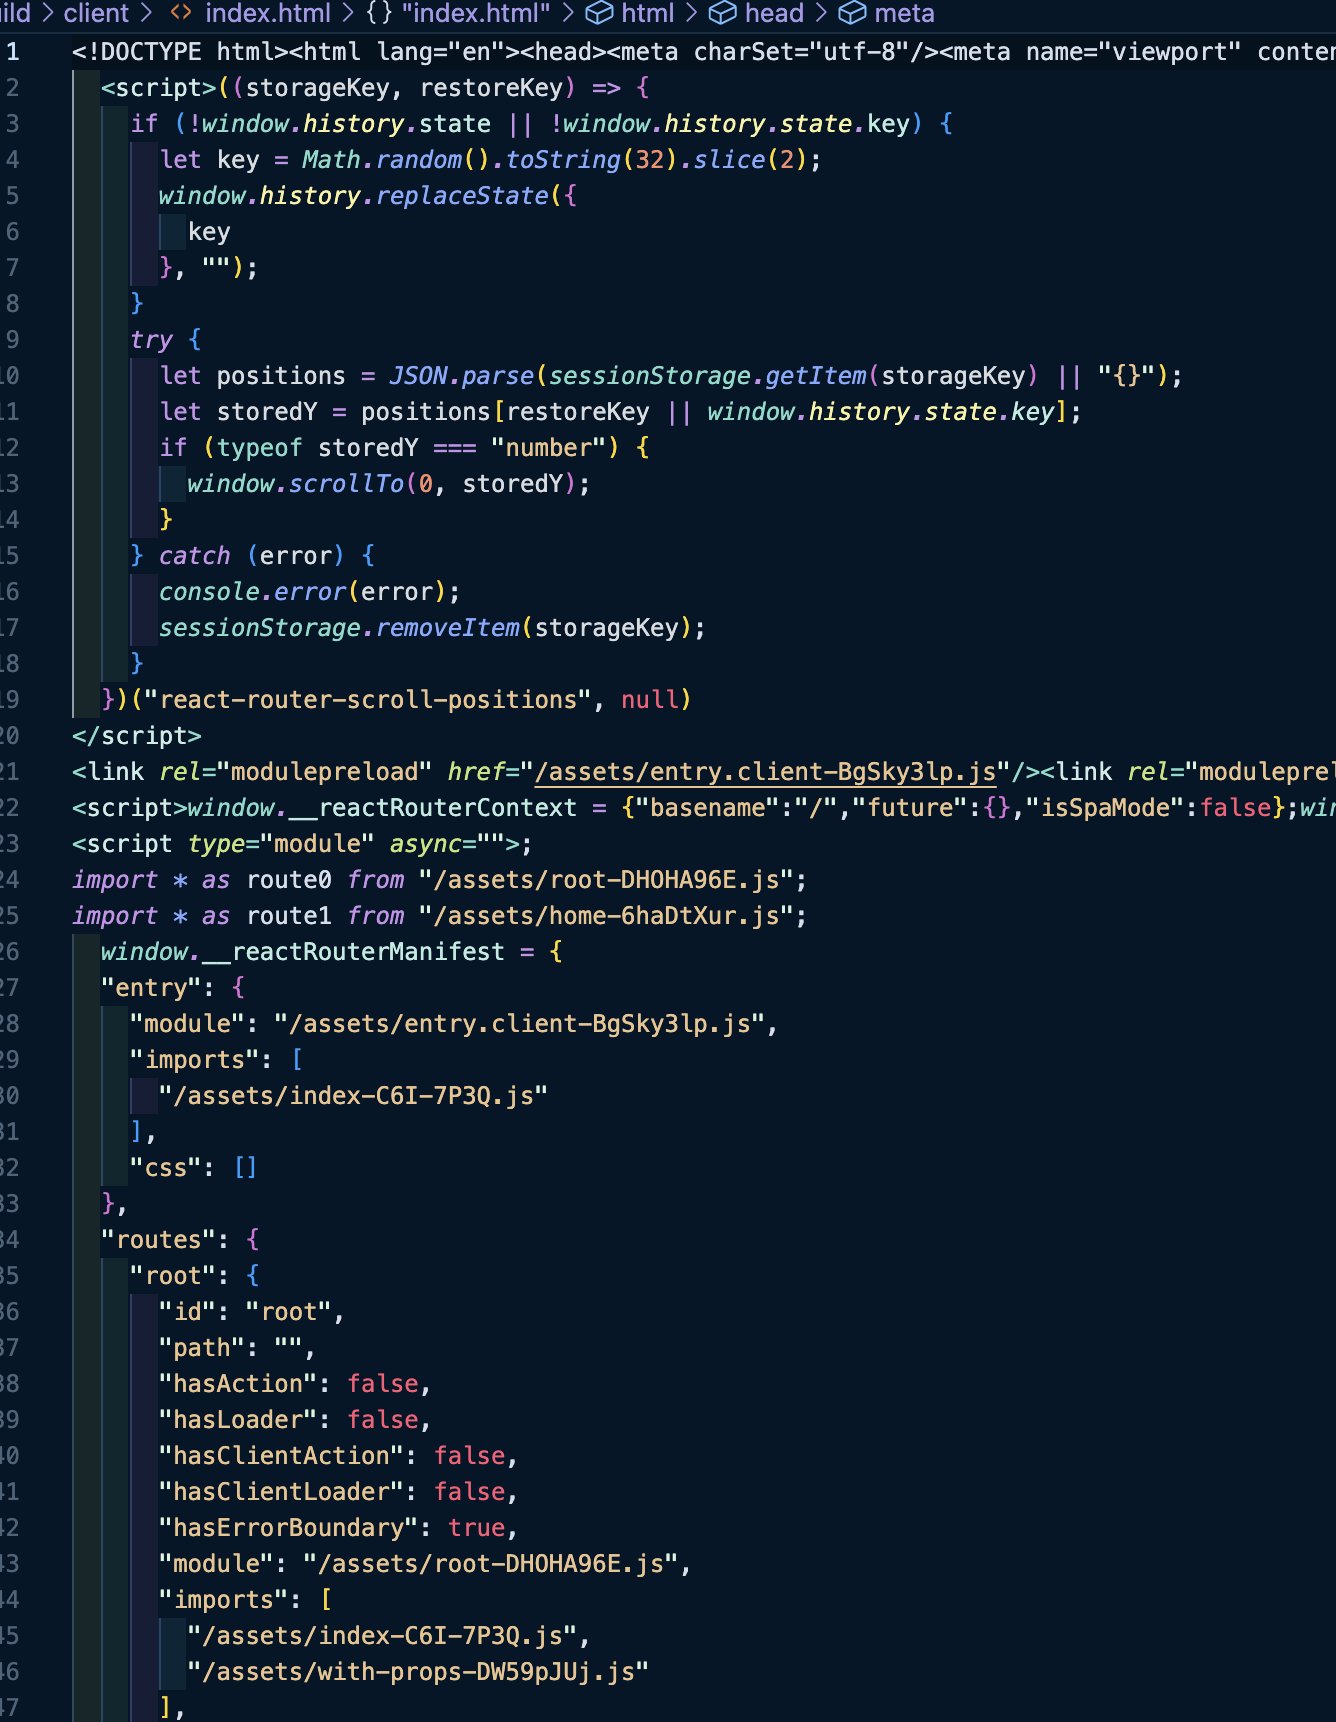Click "hasAction" key

(238, 1384)
